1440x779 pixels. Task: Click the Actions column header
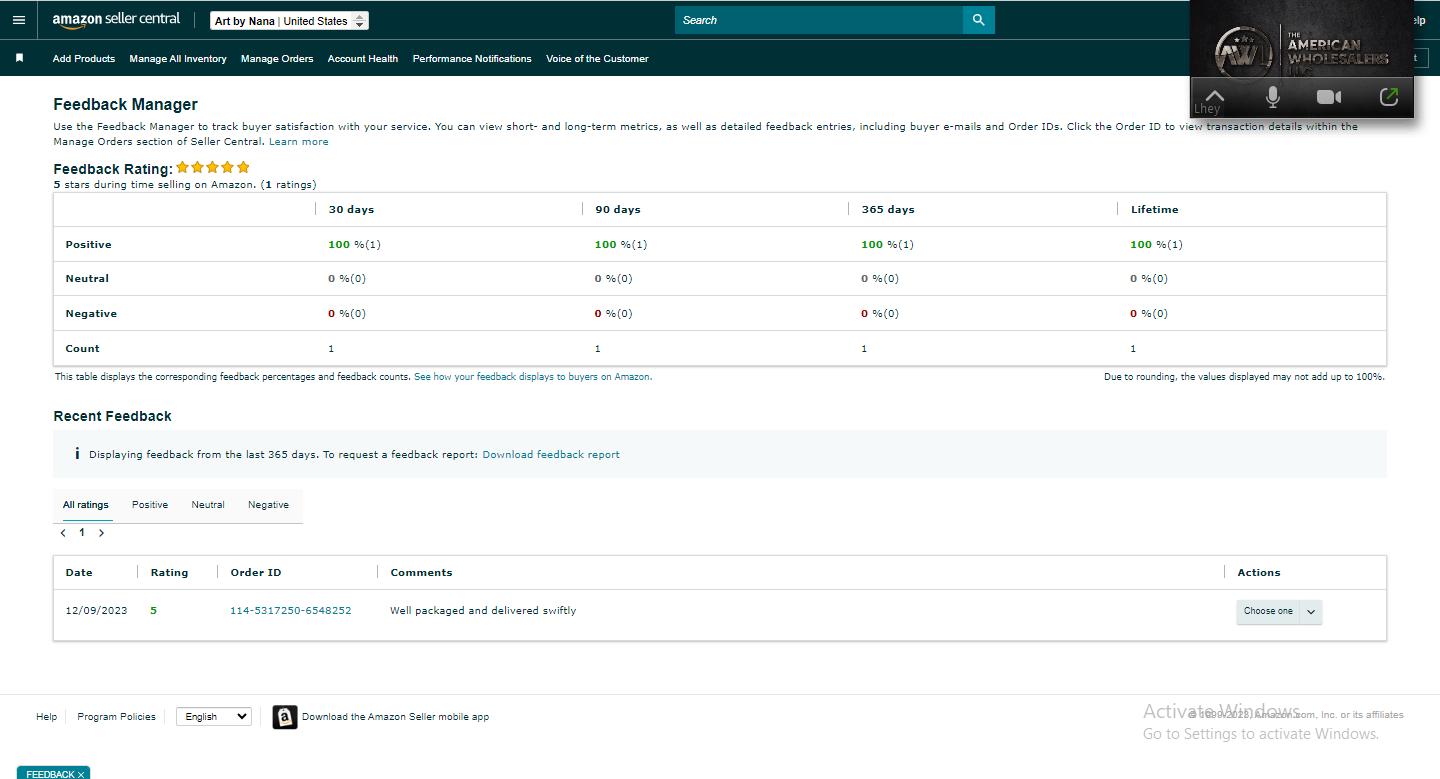coord(1259,573)
